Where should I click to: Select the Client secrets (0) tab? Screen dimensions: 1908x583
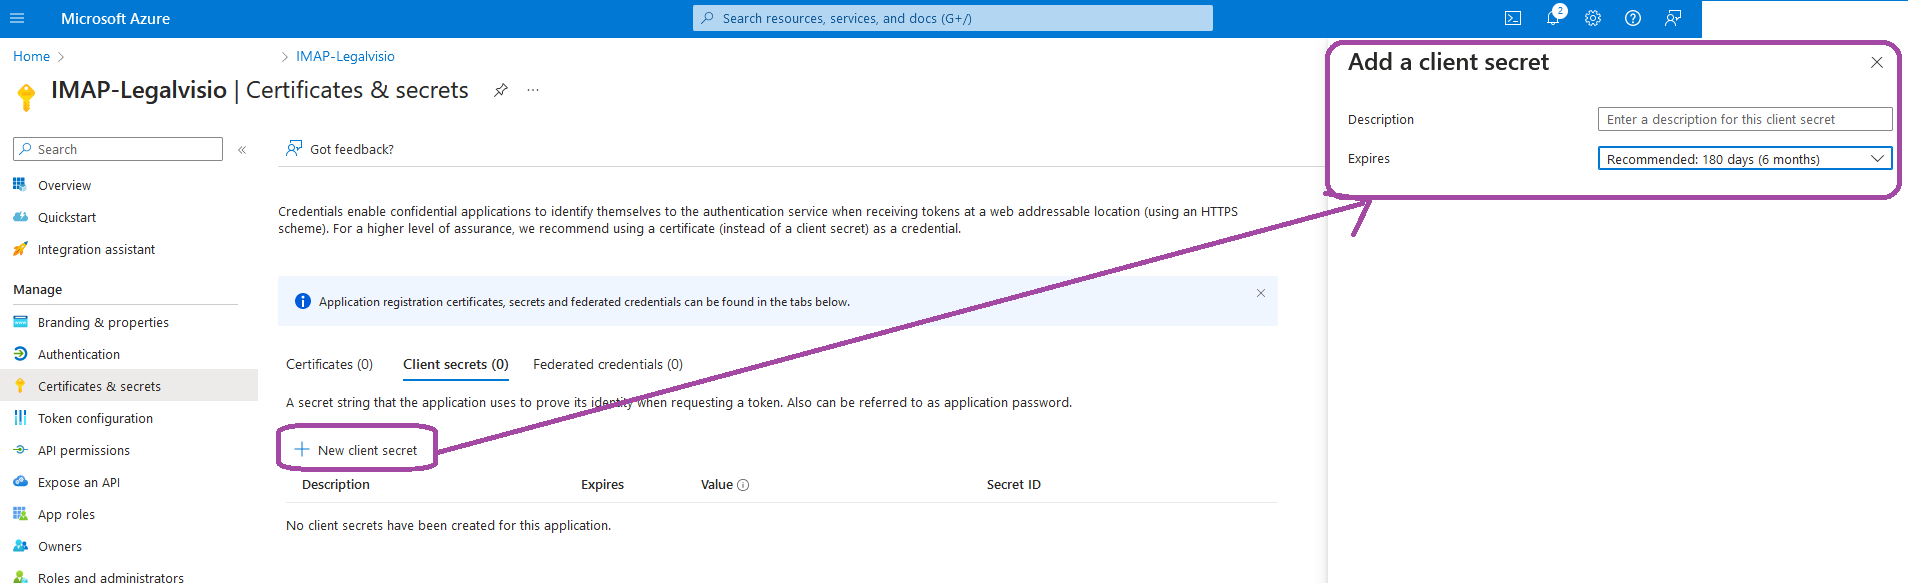tap(456, 364)
